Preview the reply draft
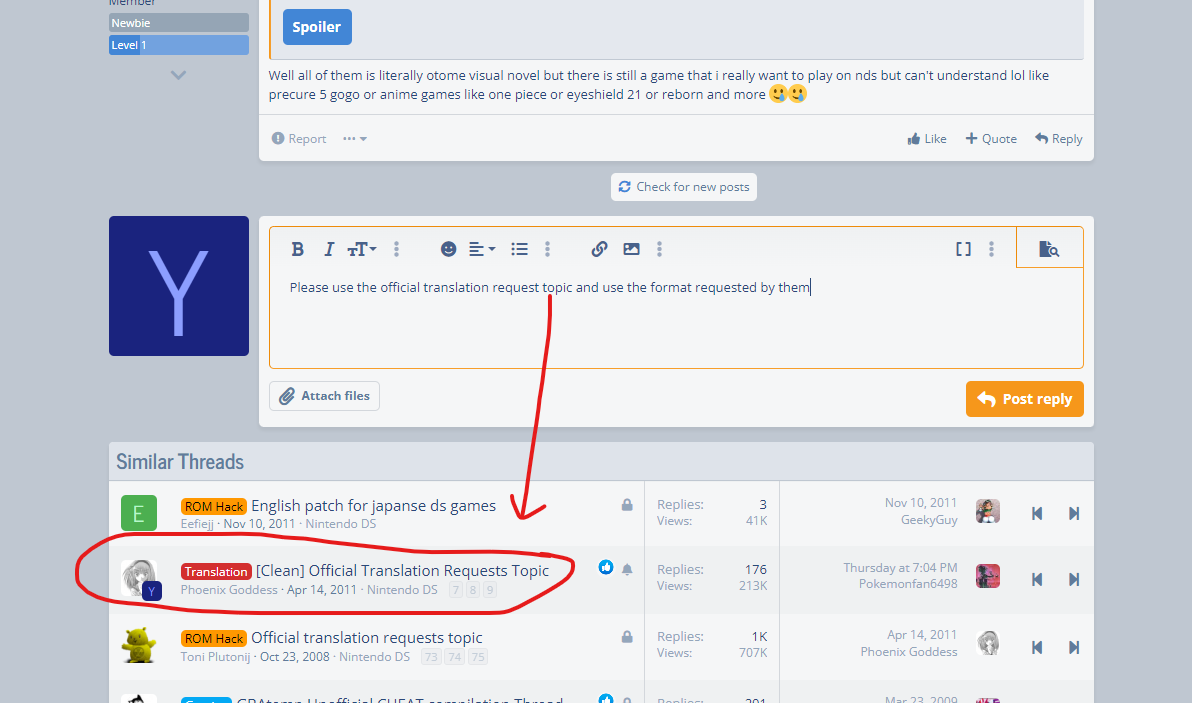 pos(1049,249)
